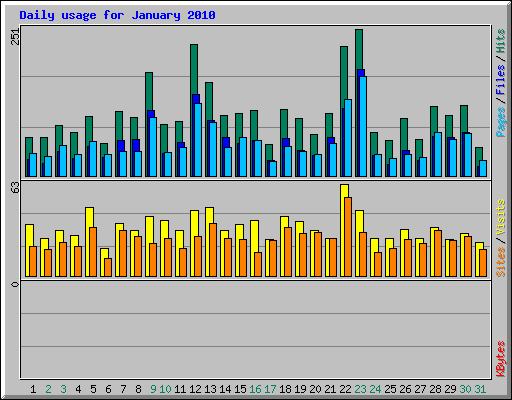Click day label '24' on the x-axis

pyautogui.click(x=375, y=389)
